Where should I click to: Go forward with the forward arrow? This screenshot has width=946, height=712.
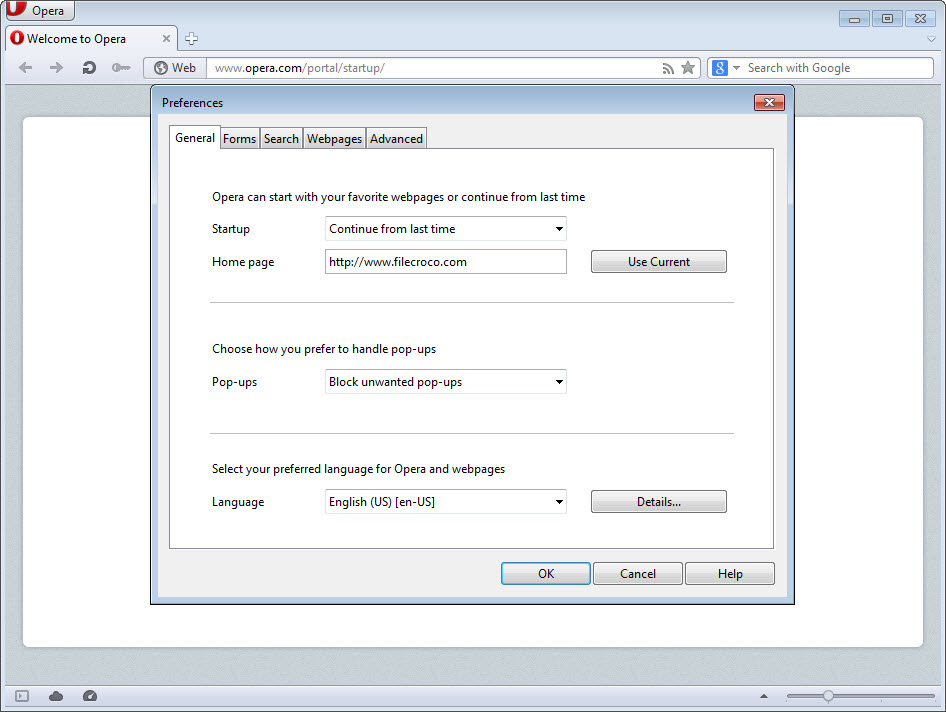[x=56, y=68]
